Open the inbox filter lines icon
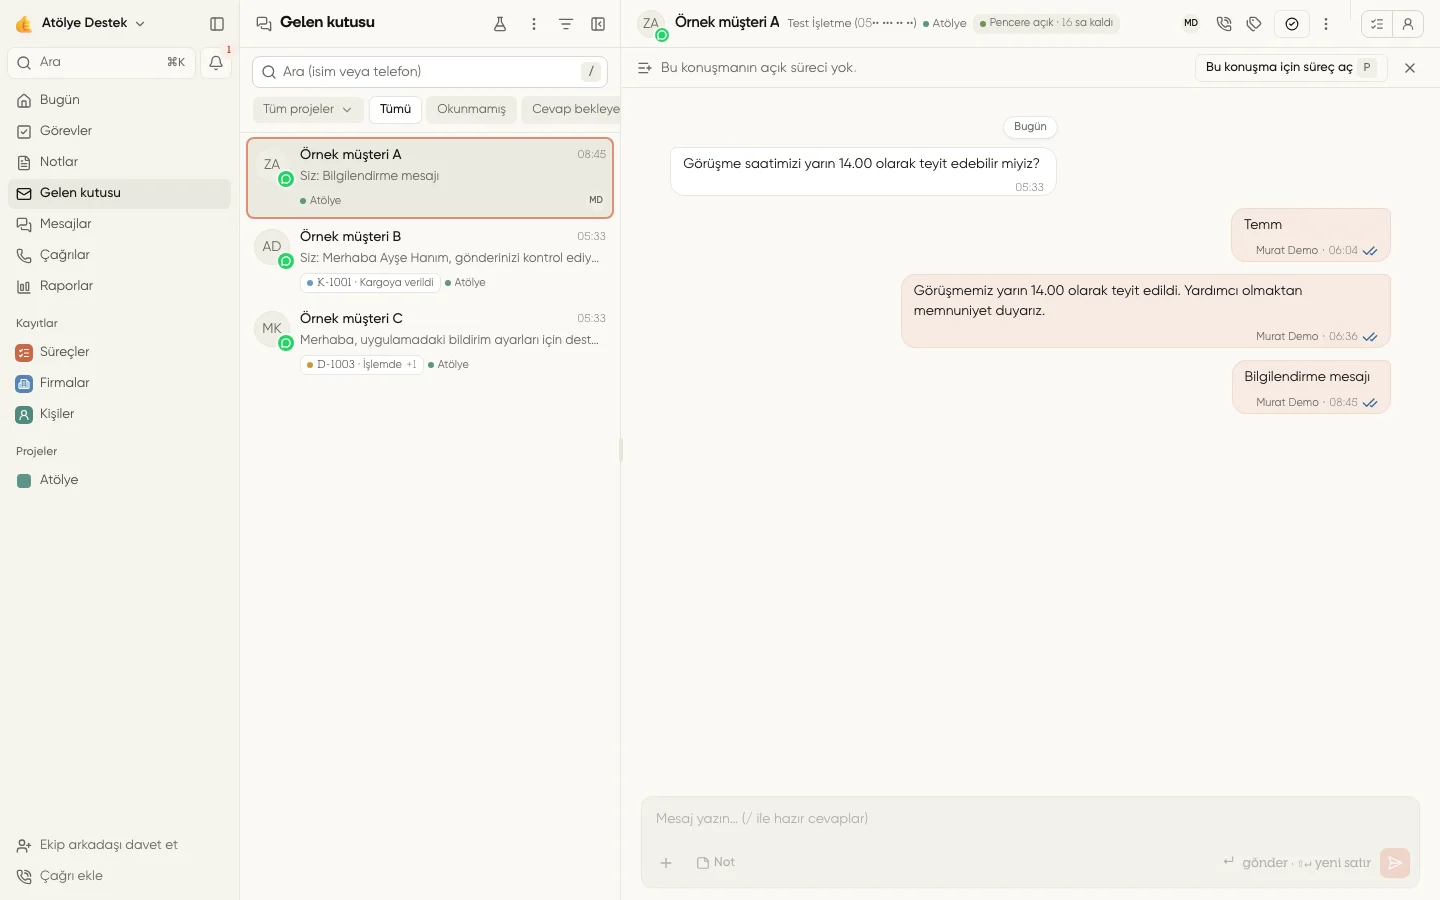 566,24
